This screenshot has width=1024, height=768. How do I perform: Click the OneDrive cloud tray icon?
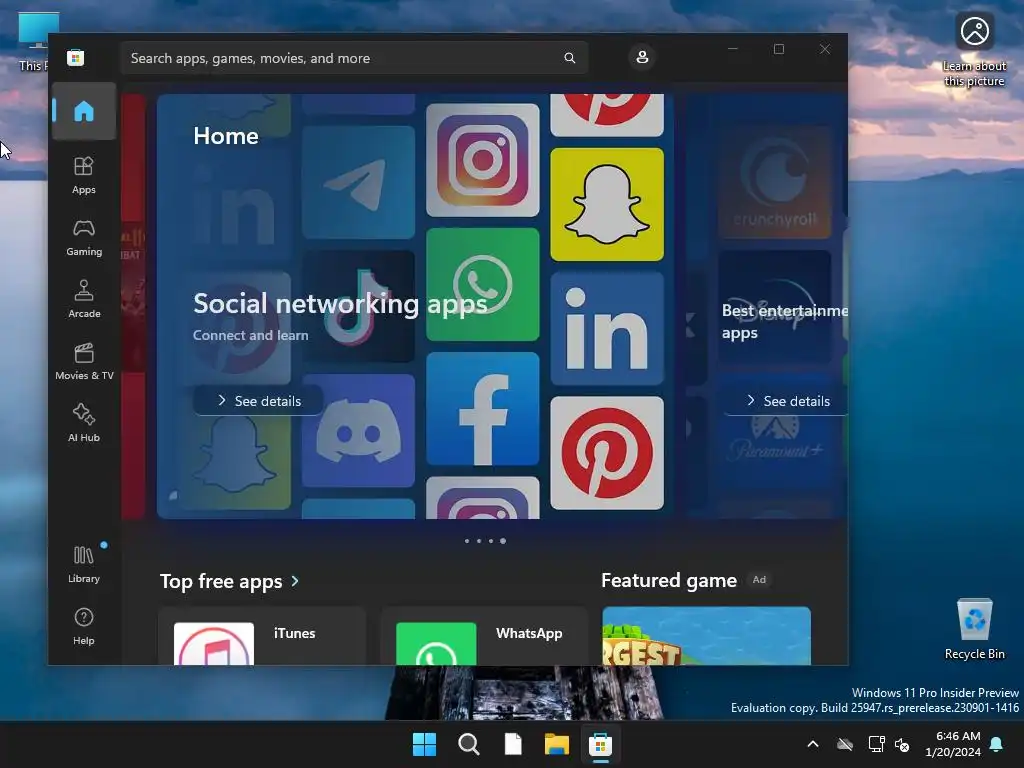tap(845, 744)
